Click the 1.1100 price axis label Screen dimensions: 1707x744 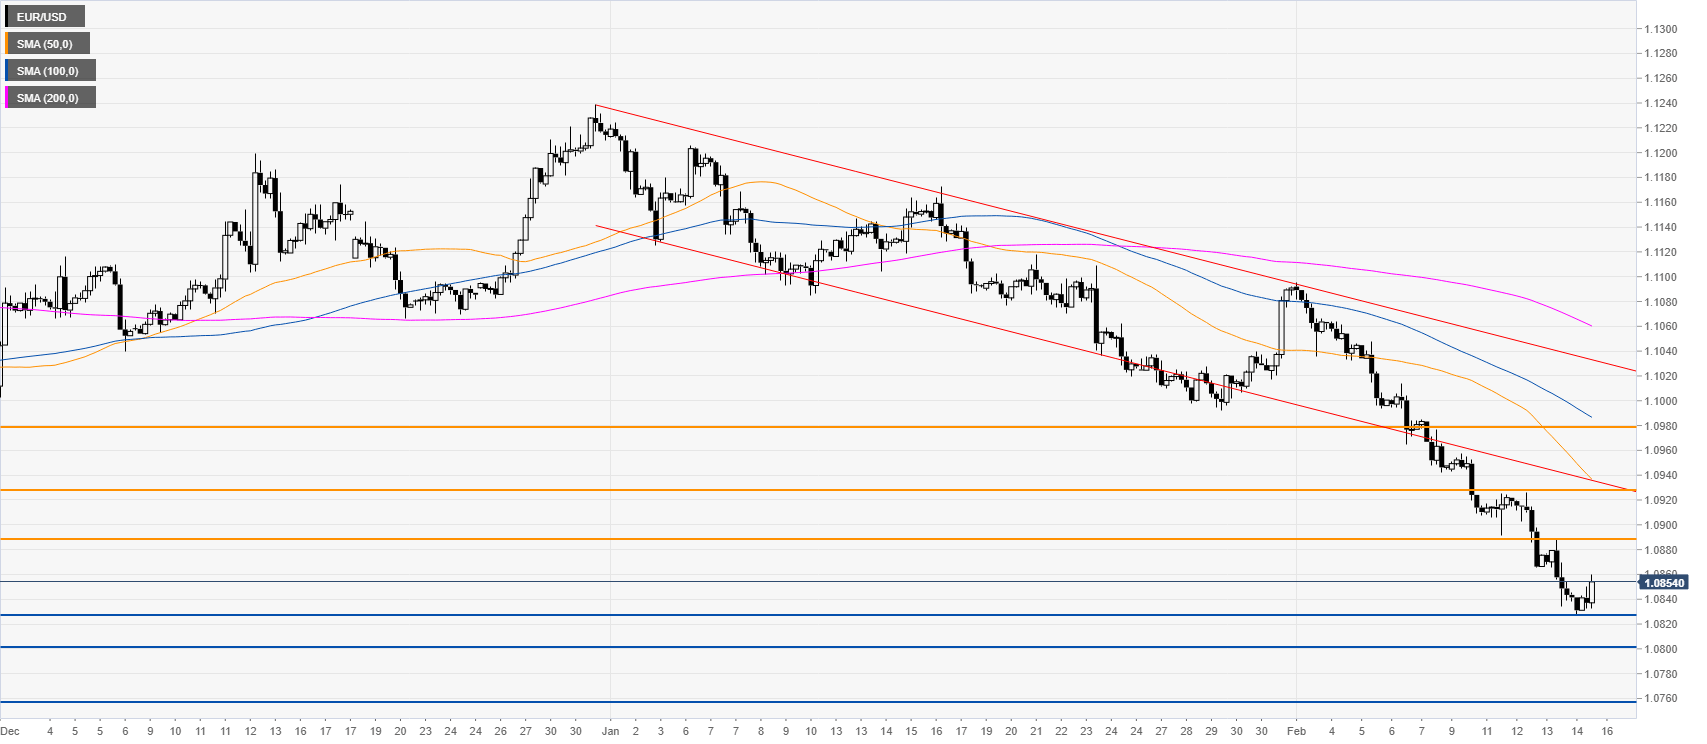click(1660, 277)
